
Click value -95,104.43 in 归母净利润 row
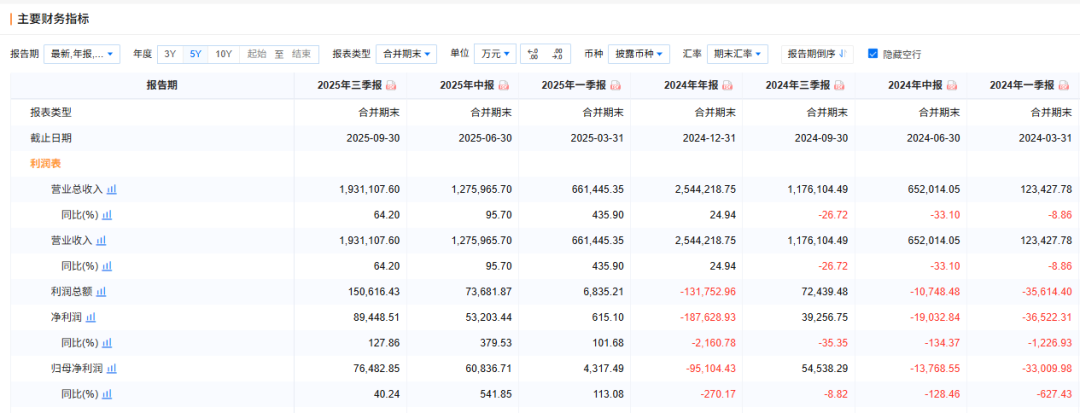point(709,368)
